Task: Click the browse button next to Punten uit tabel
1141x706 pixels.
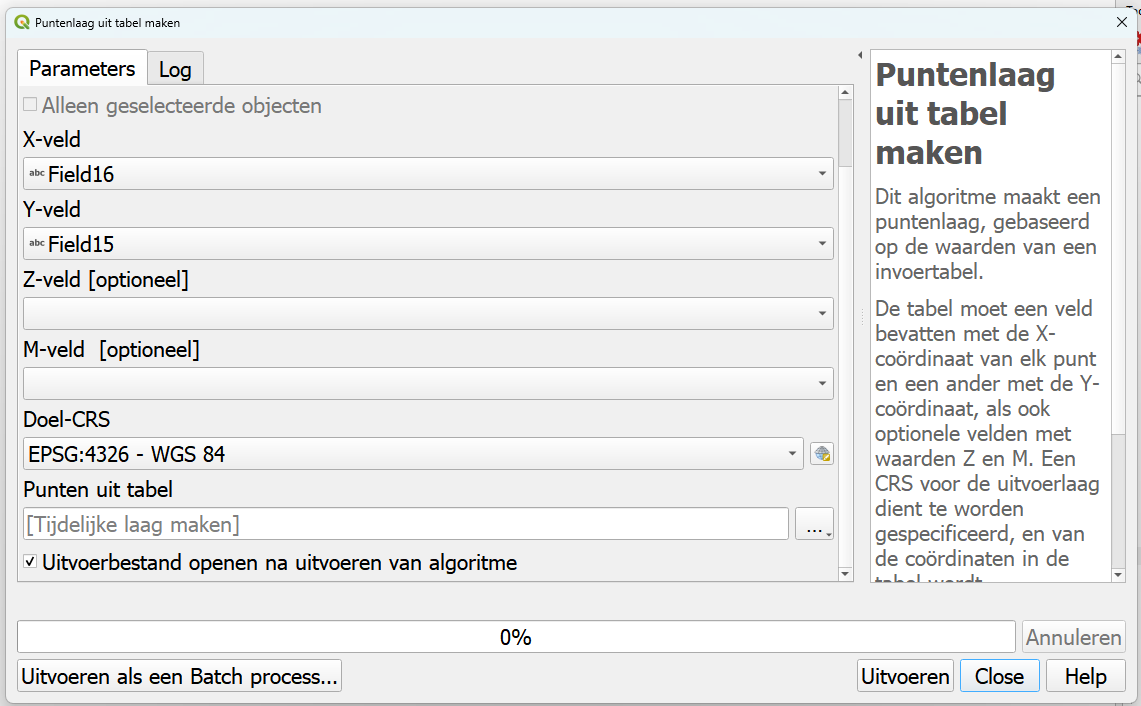Action: [814, 524]
